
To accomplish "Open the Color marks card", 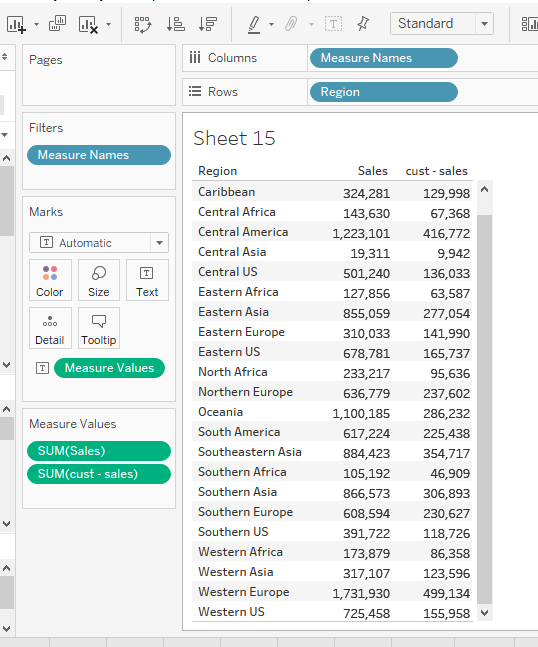I will [50, 280].
